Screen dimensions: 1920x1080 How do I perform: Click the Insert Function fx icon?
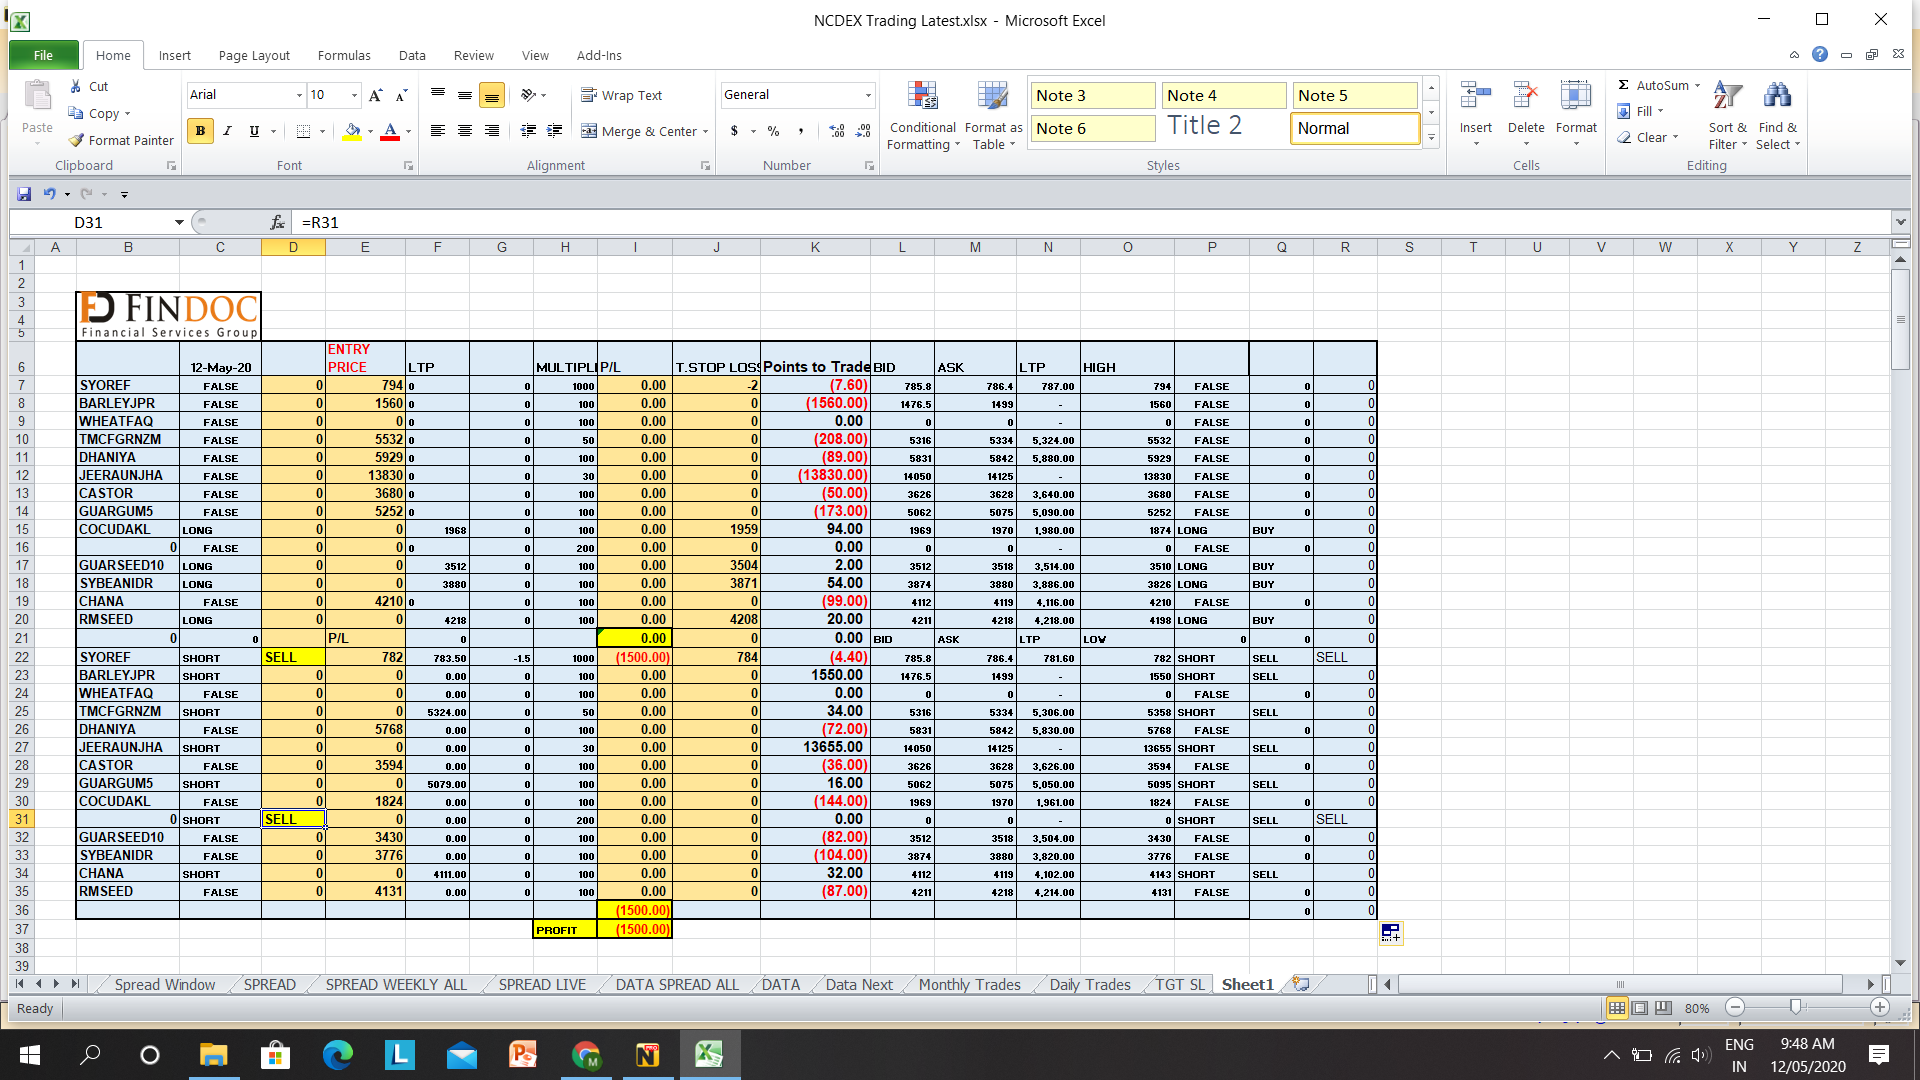(x=277, y=223)
